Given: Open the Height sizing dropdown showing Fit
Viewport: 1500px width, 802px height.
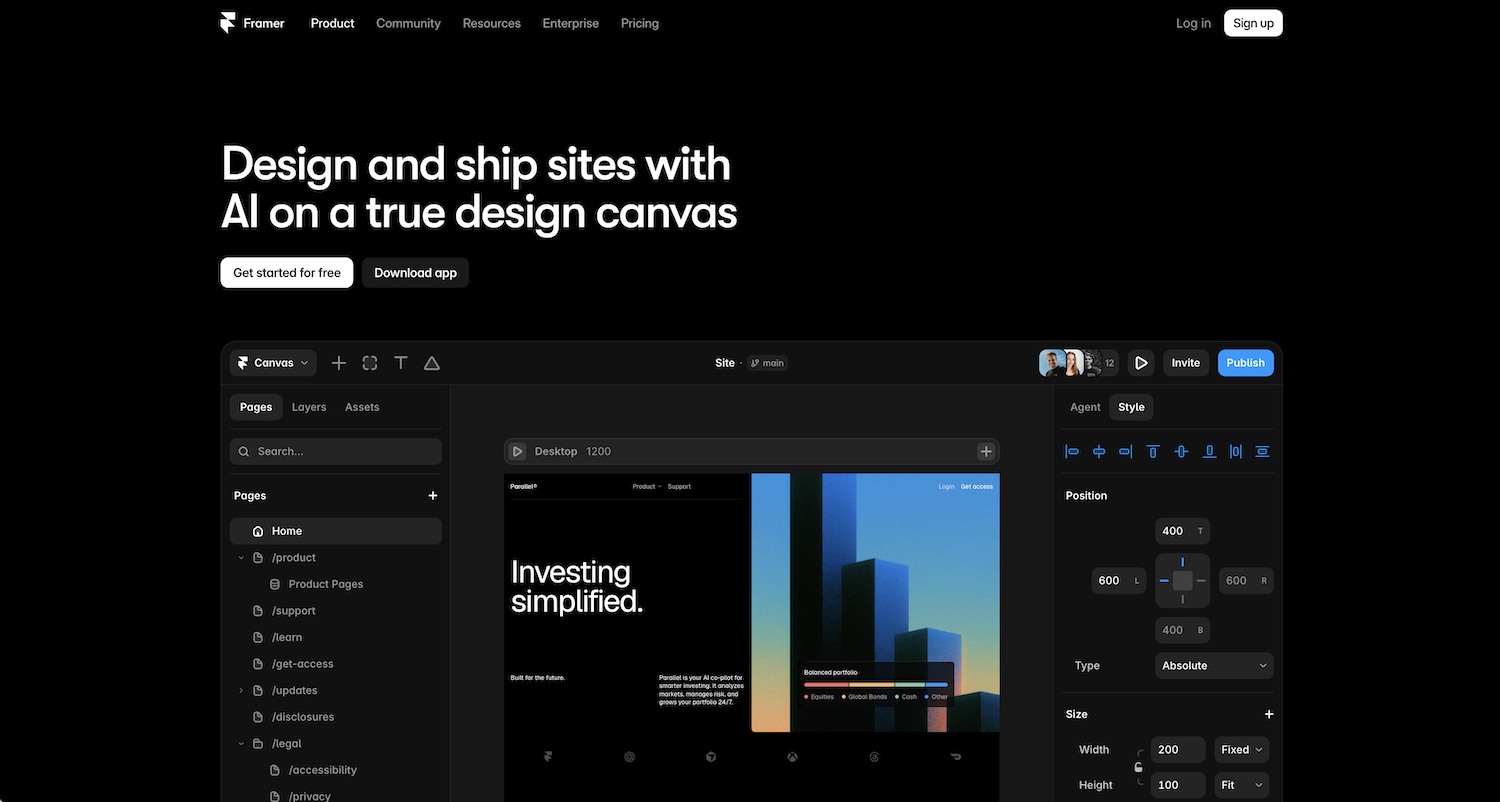Looking at the screenshot, I should [1241, 785].
